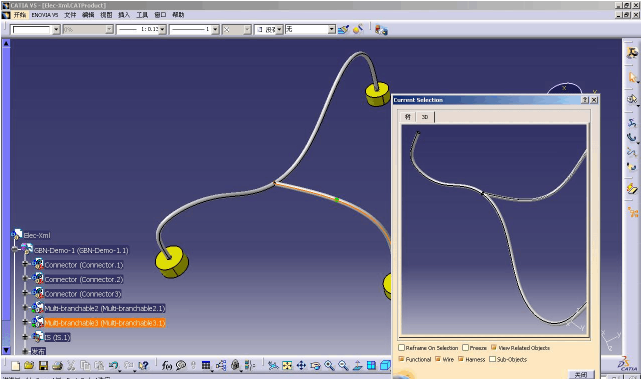This screenshot has width=641, height=379.
Task: Click the Zoom In magnifier
Action: click(329, 366)
